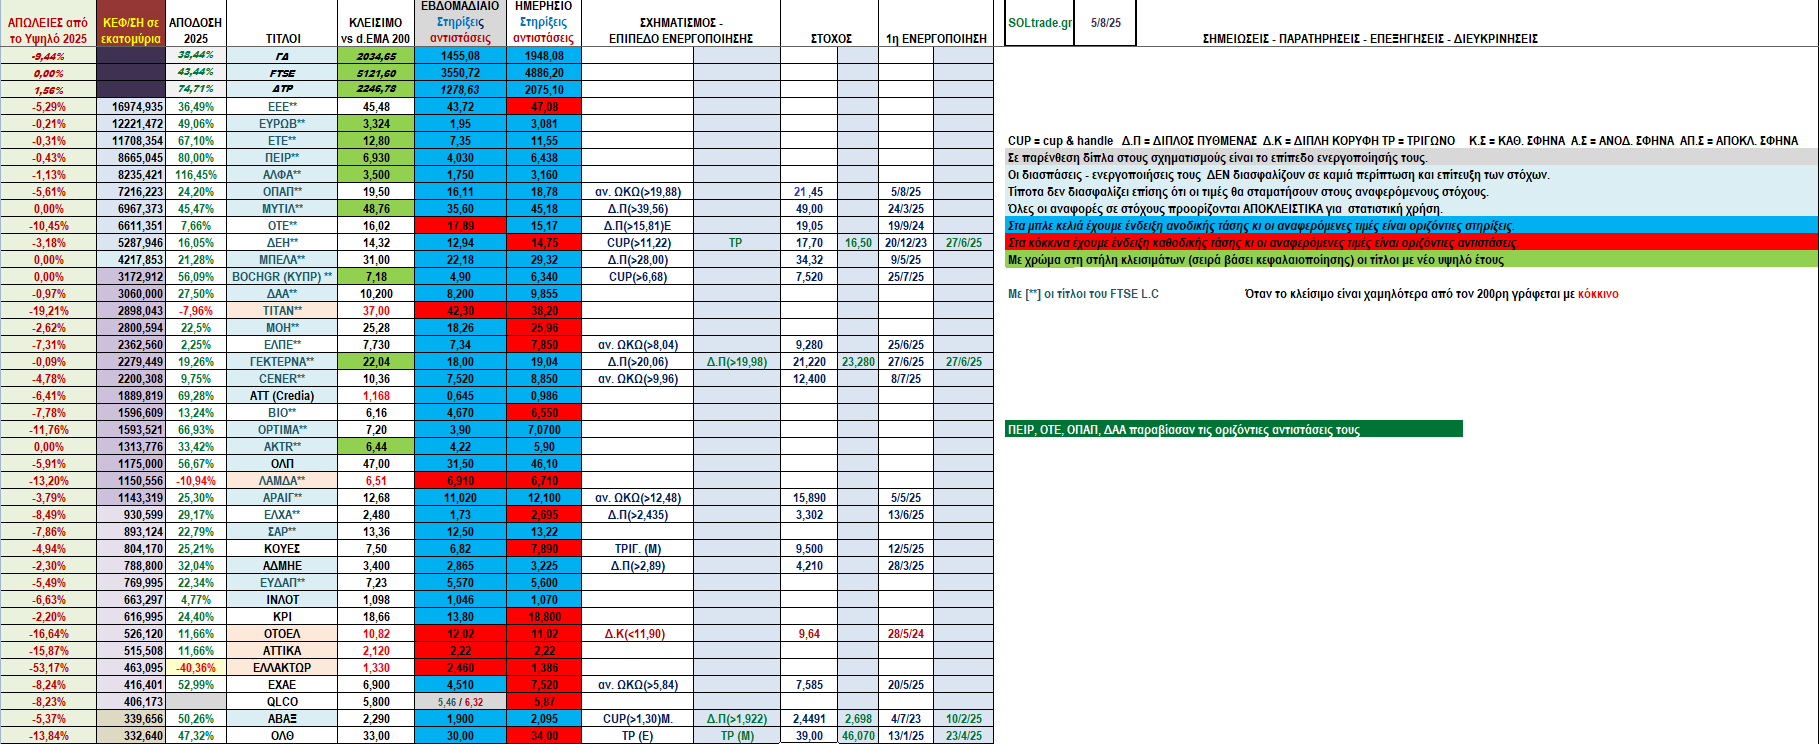This screenshot has height=744, width=1819.
Task: Click the ΓΕΚΤΕΡΝΑ** stock title
Action: (x=283, y=362)
